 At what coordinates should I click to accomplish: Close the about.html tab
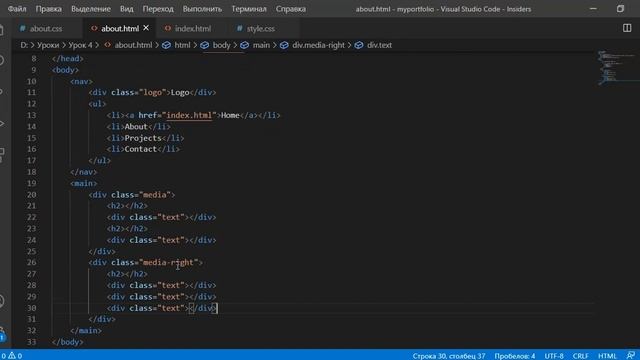point(146,28)
